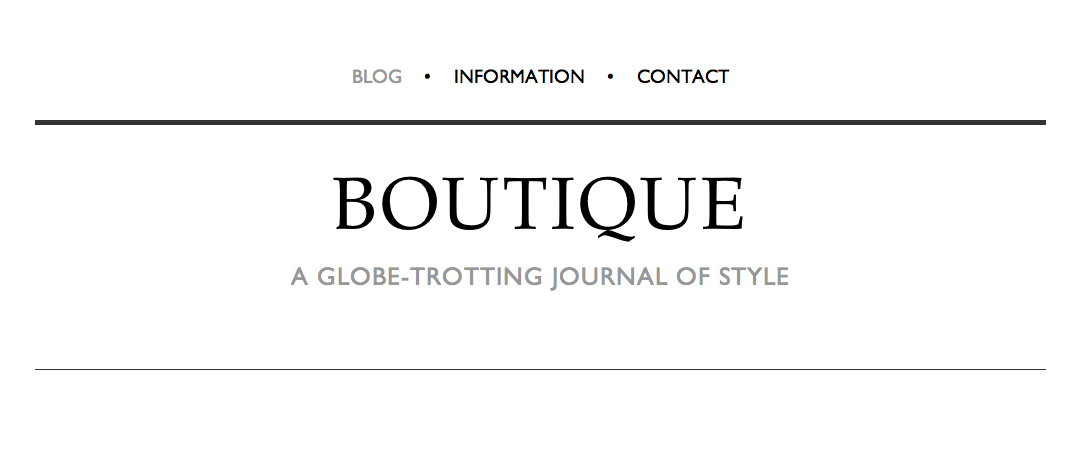Click GLOBE-TROTTING in the tagline
The image size is (1069, 474).
[430, 276]
